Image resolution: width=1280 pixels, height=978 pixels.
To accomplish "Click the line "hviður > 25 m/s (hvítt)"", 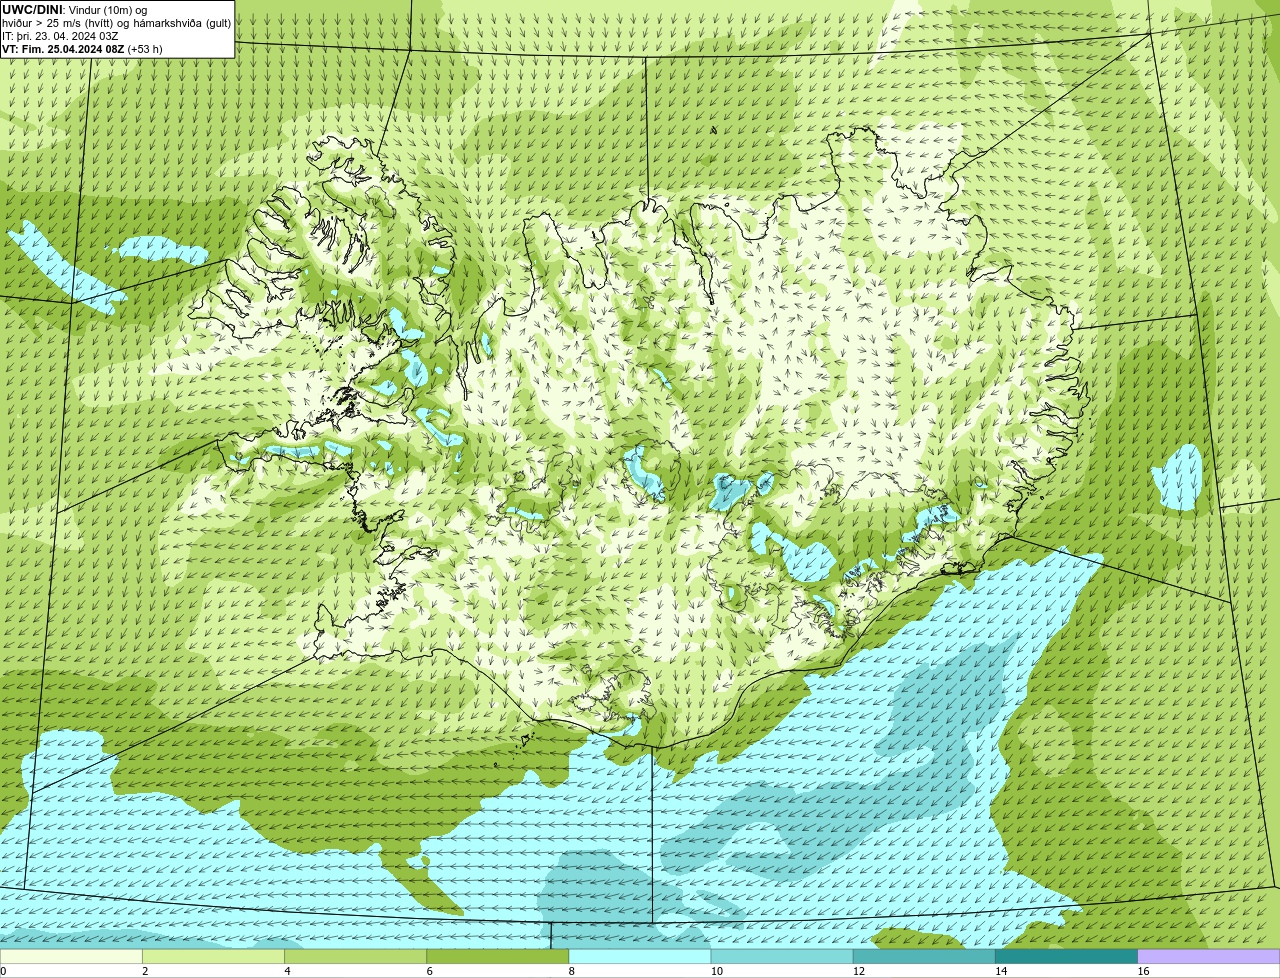I will coord(60,22).
